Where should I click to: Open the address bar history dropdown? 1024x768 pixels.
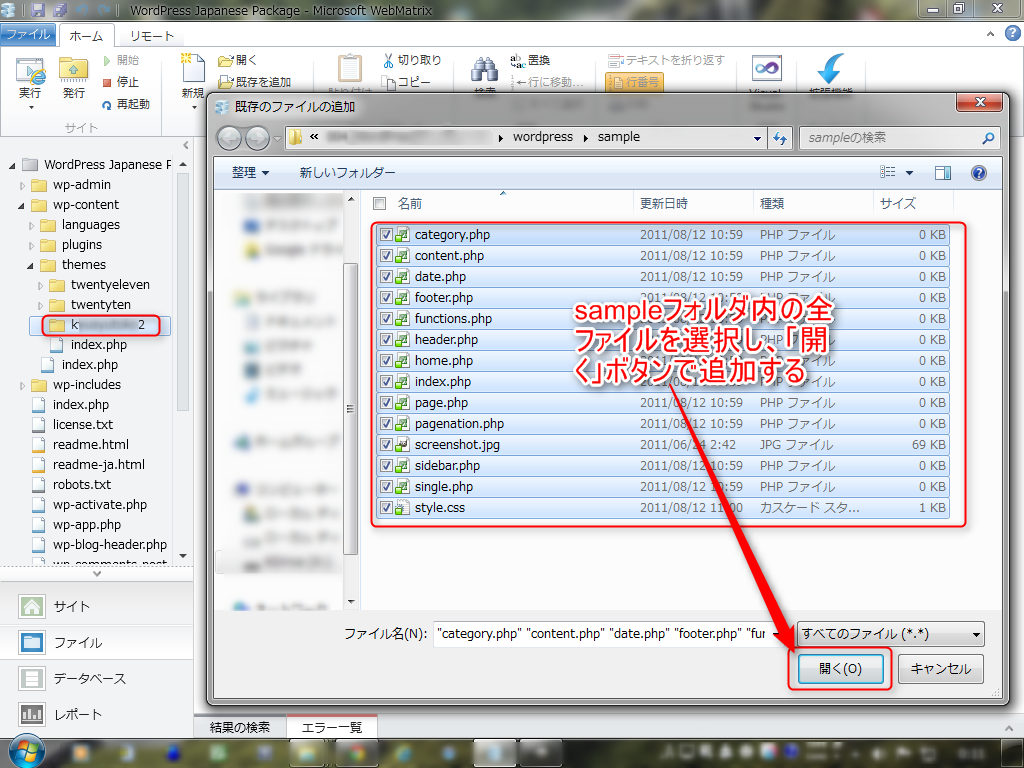tap(757, 138)
